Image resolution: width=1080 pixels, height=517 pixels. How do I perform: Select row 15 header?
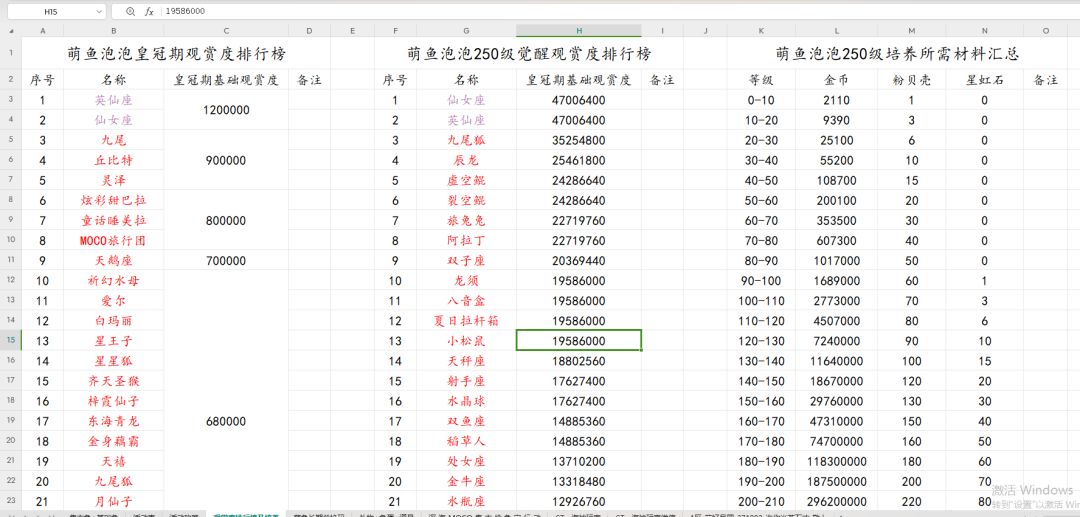(11, 340)
